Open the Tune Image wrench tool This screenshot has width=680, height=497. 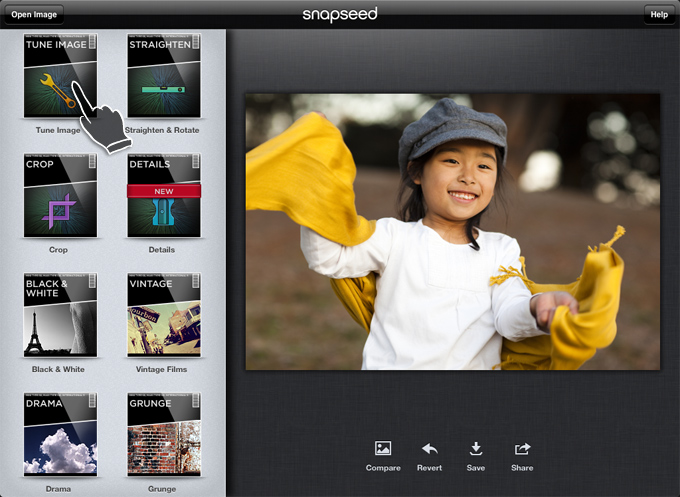pyautogui.click(x=60, y=76)
